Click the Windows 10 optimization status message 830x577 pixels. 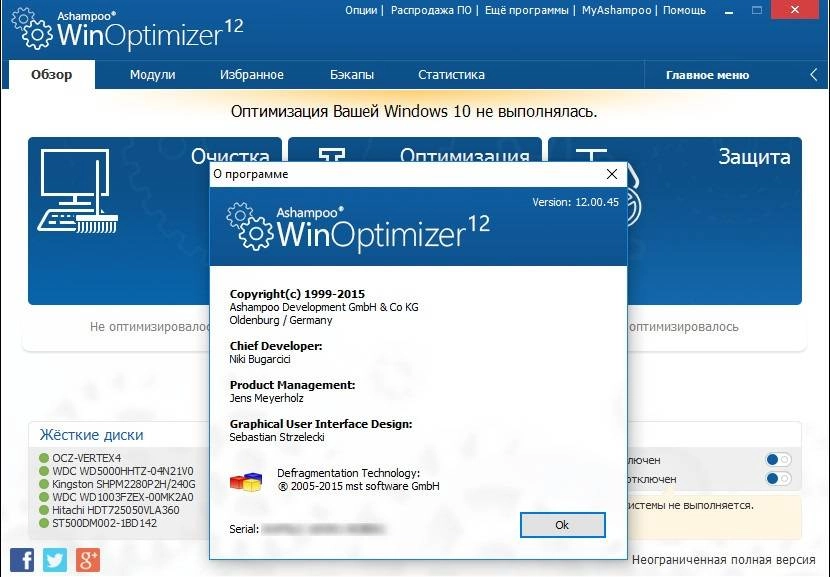(x=414, y=112)
